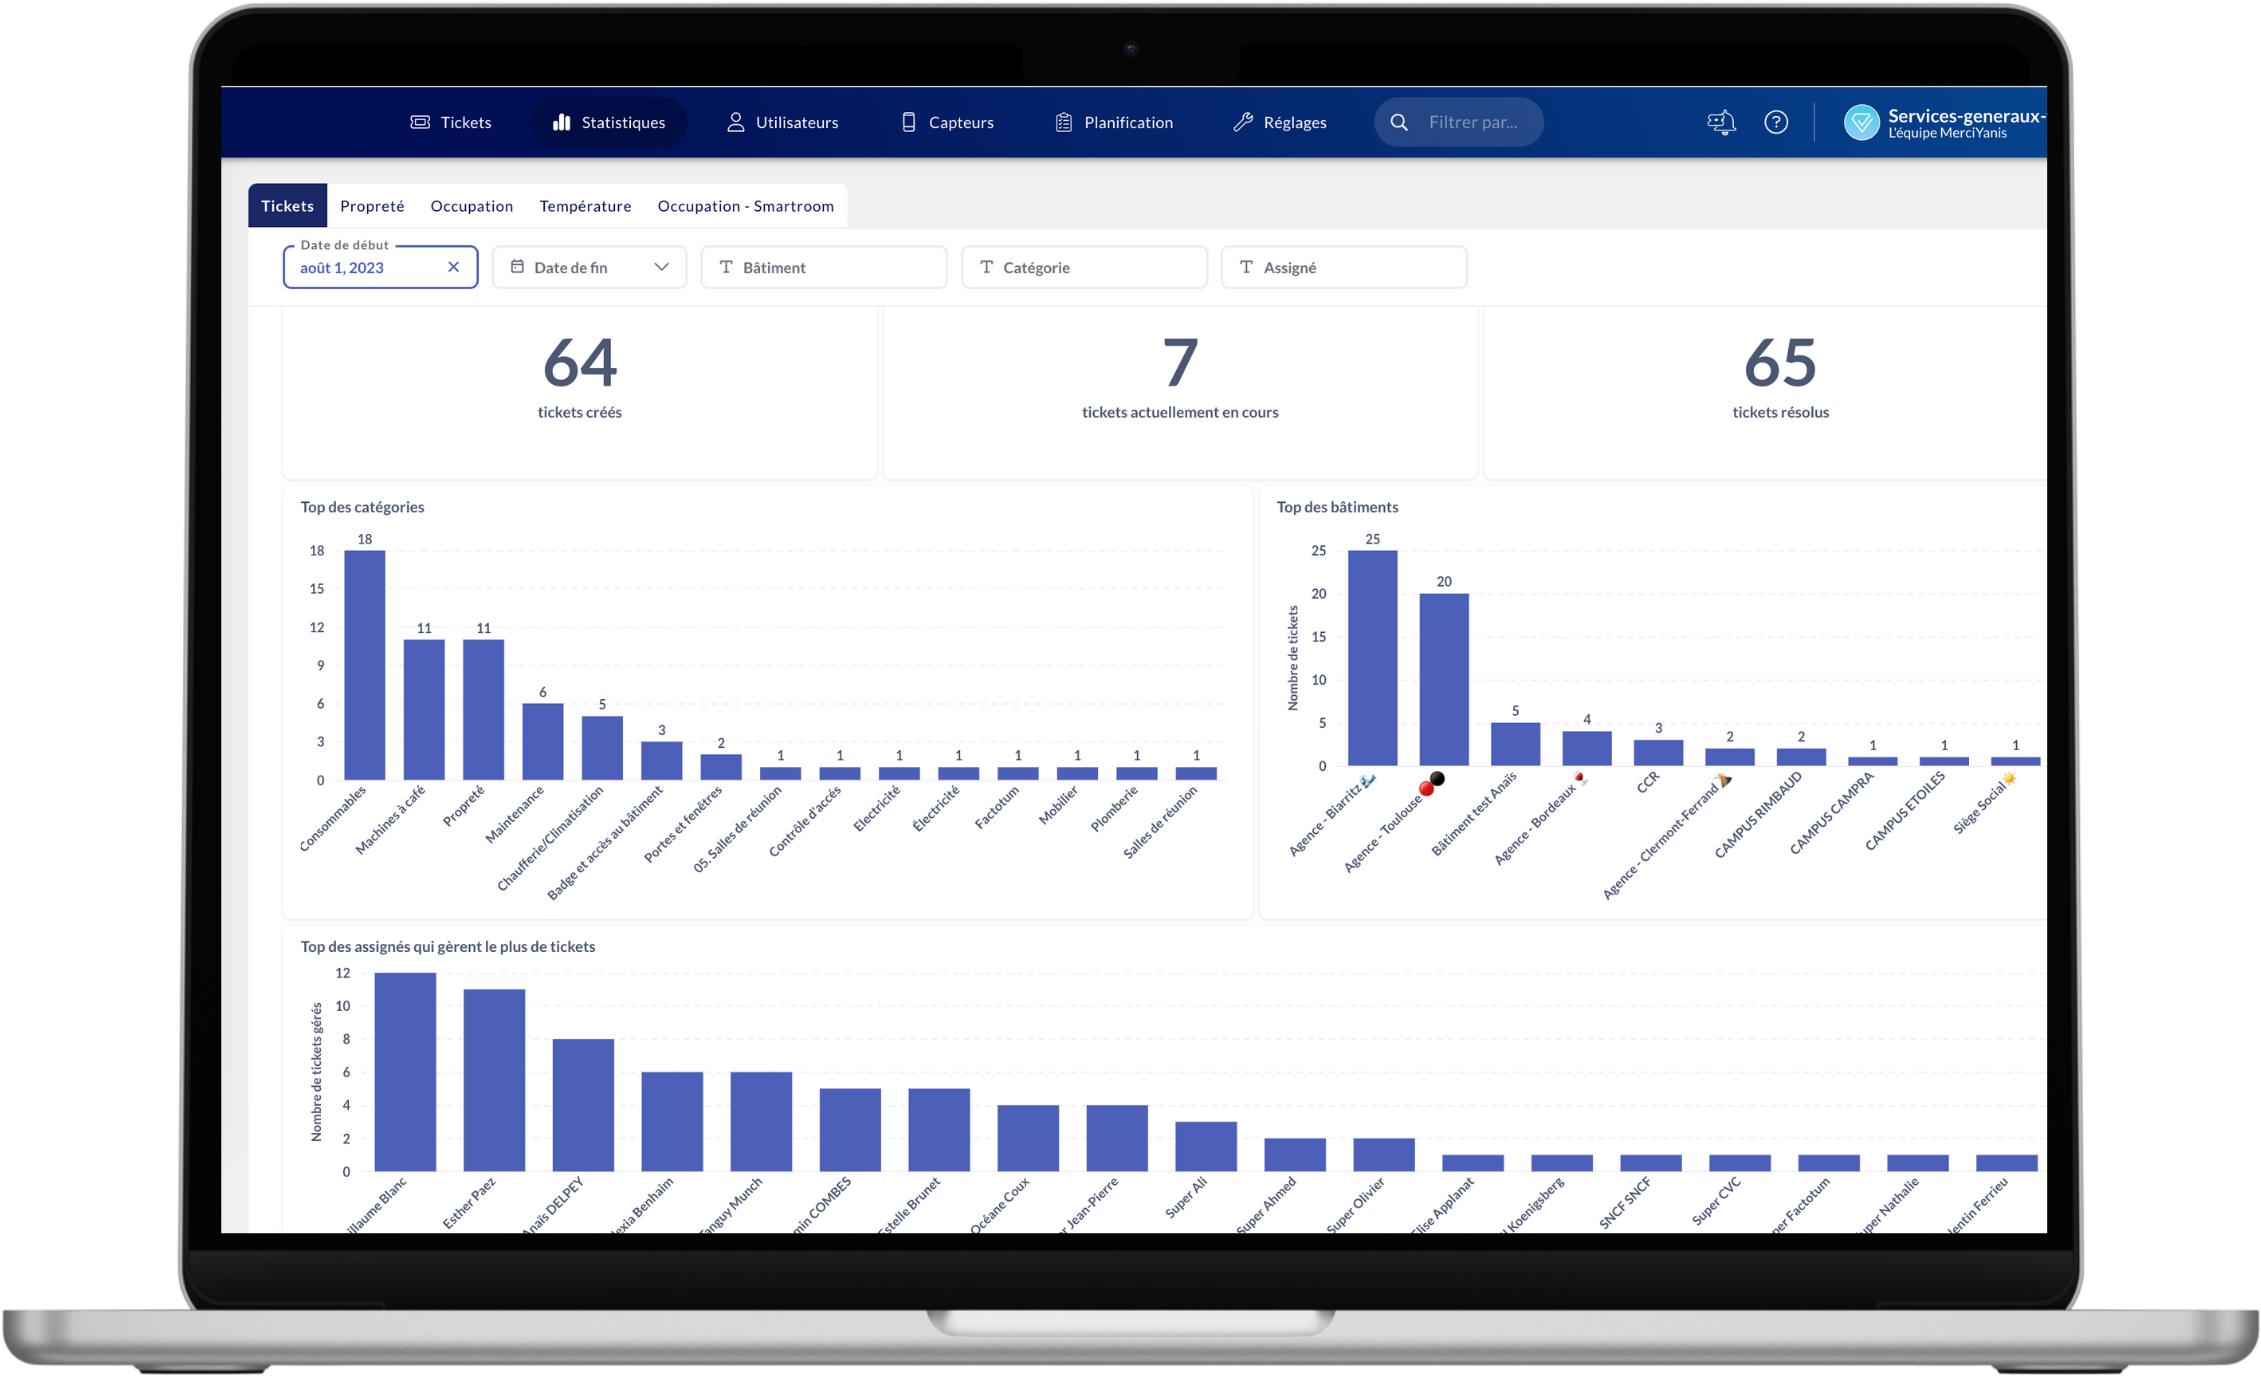Open the help question mark icon
Viewport: 2261px width, 1376px height.
pyautogui.click(x=1776, y=122)
